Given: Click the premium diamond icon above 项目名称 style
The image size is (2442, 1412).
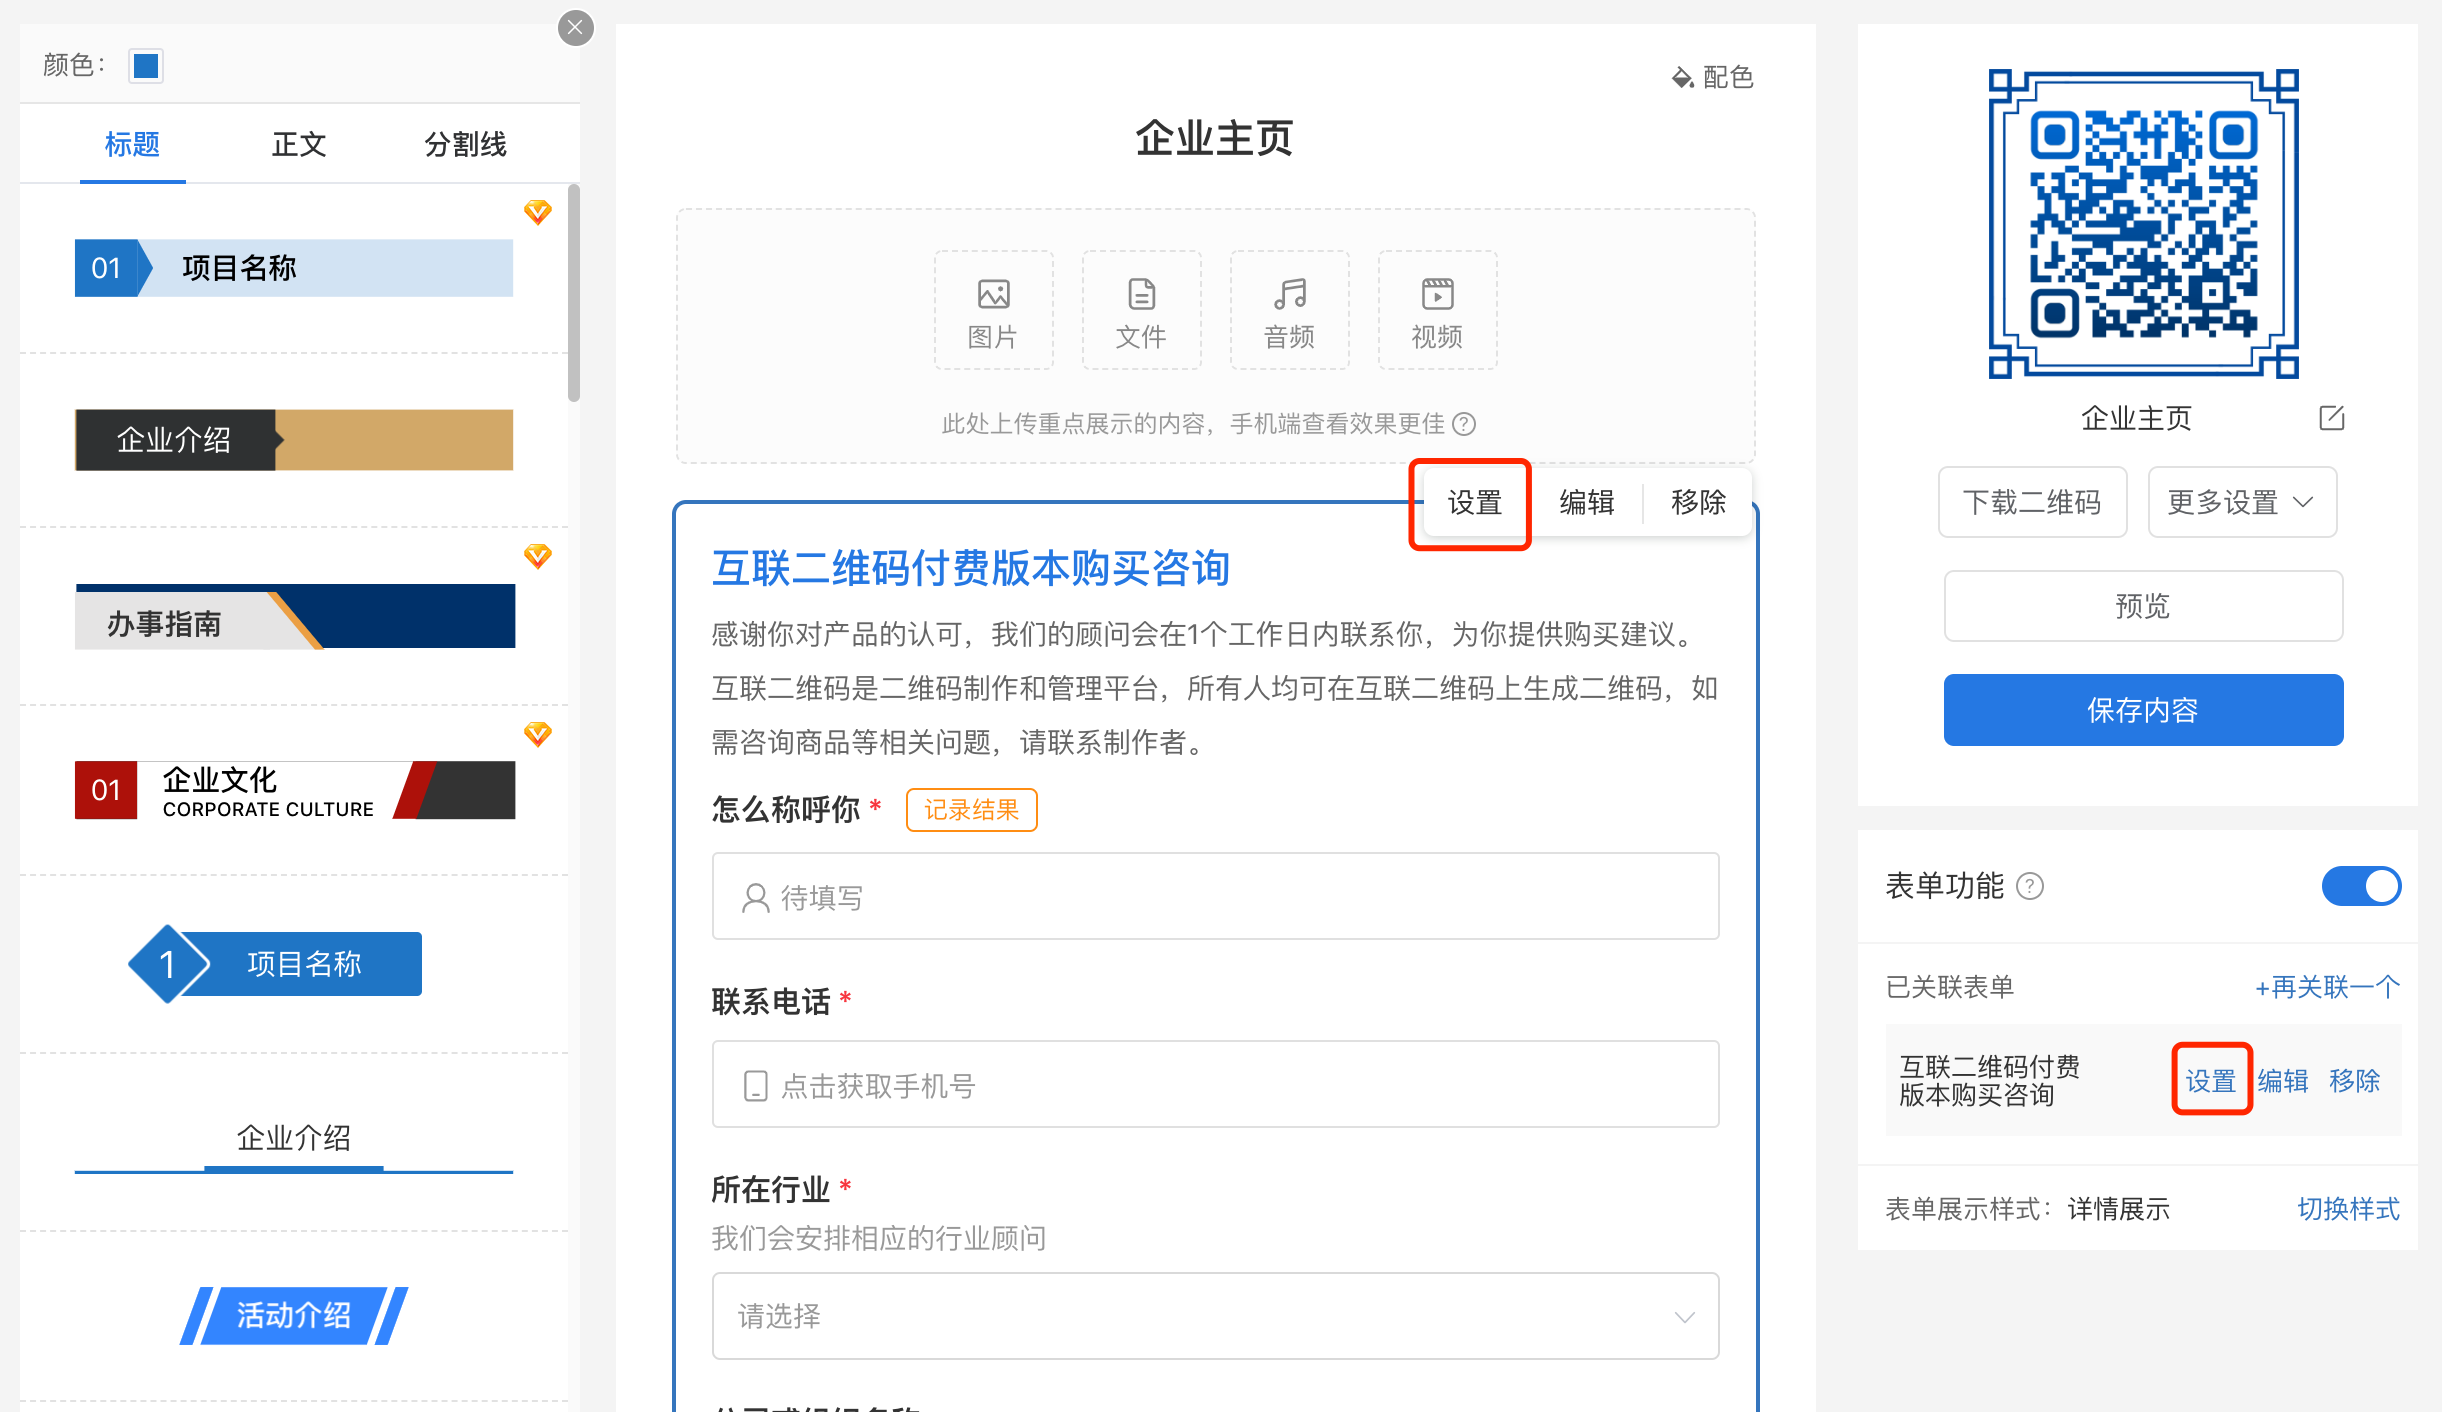Looking at the screenshot, I should (x=538, y=212).
